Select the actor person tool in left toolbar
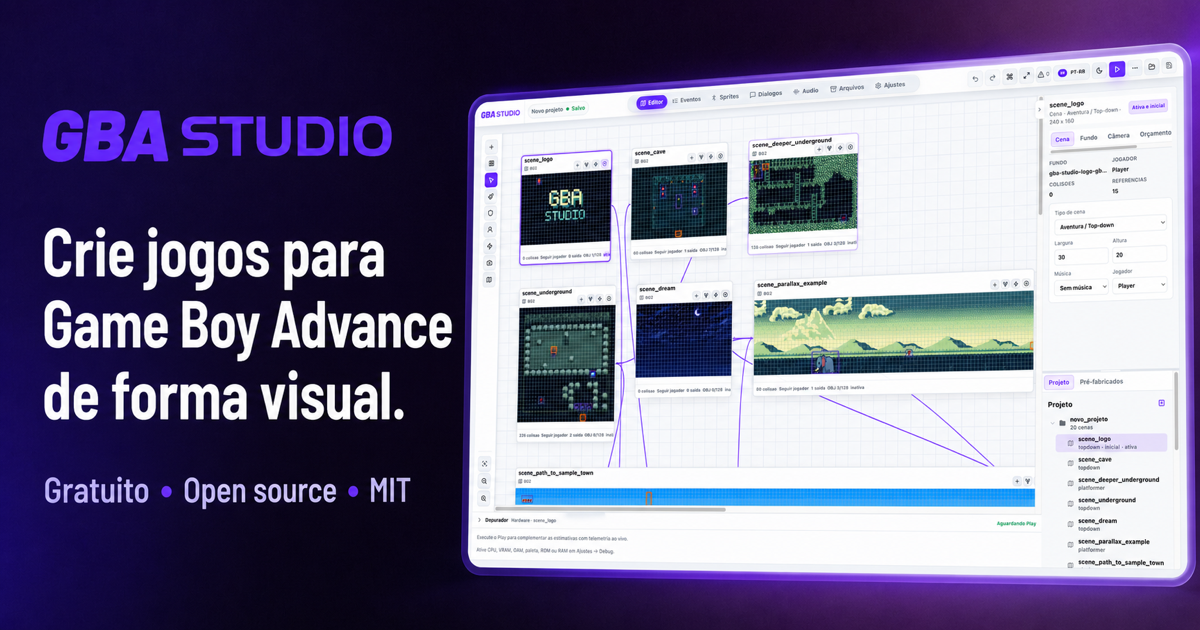This screenshot has width=1200, height=630. pyautogui.click(x=491, y=229)
